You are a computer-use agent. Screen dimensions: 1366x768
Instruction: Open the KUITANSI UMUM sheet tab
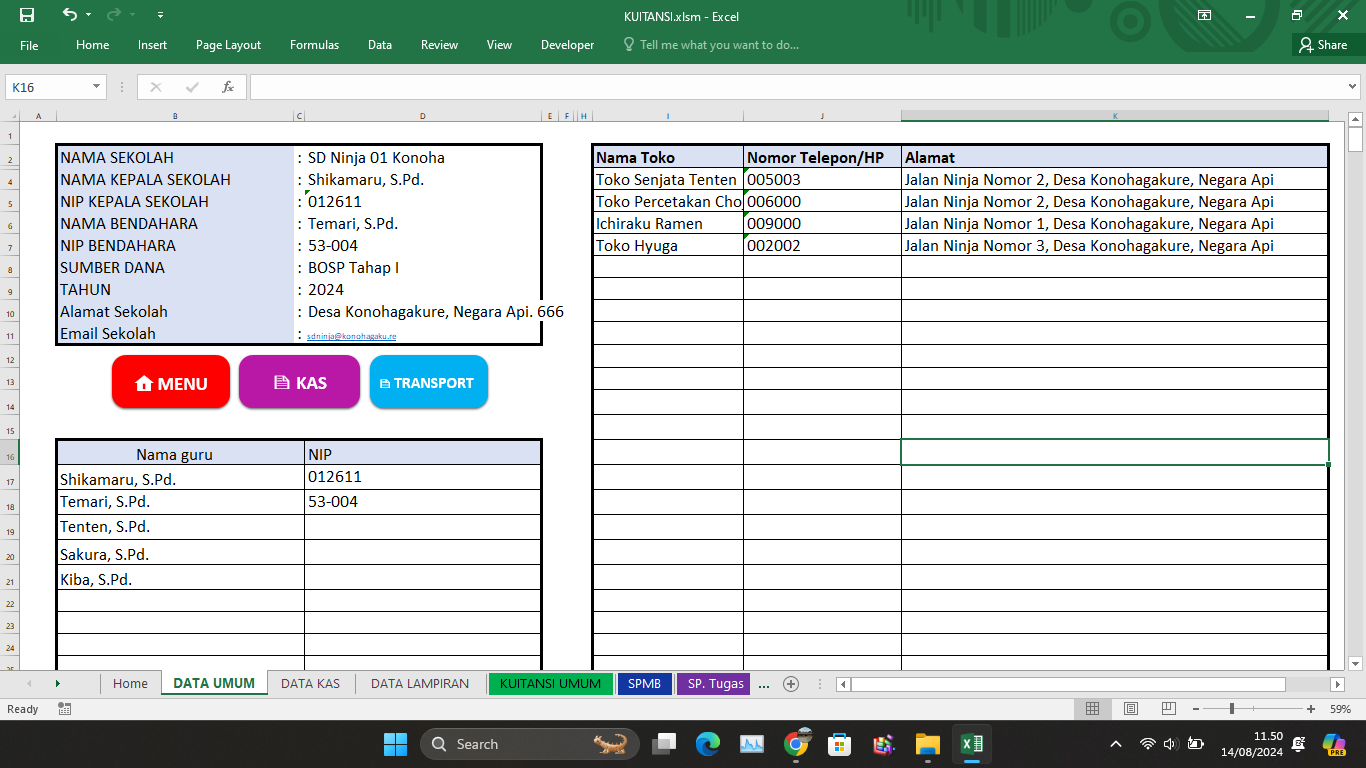click(x=550, y=684)
